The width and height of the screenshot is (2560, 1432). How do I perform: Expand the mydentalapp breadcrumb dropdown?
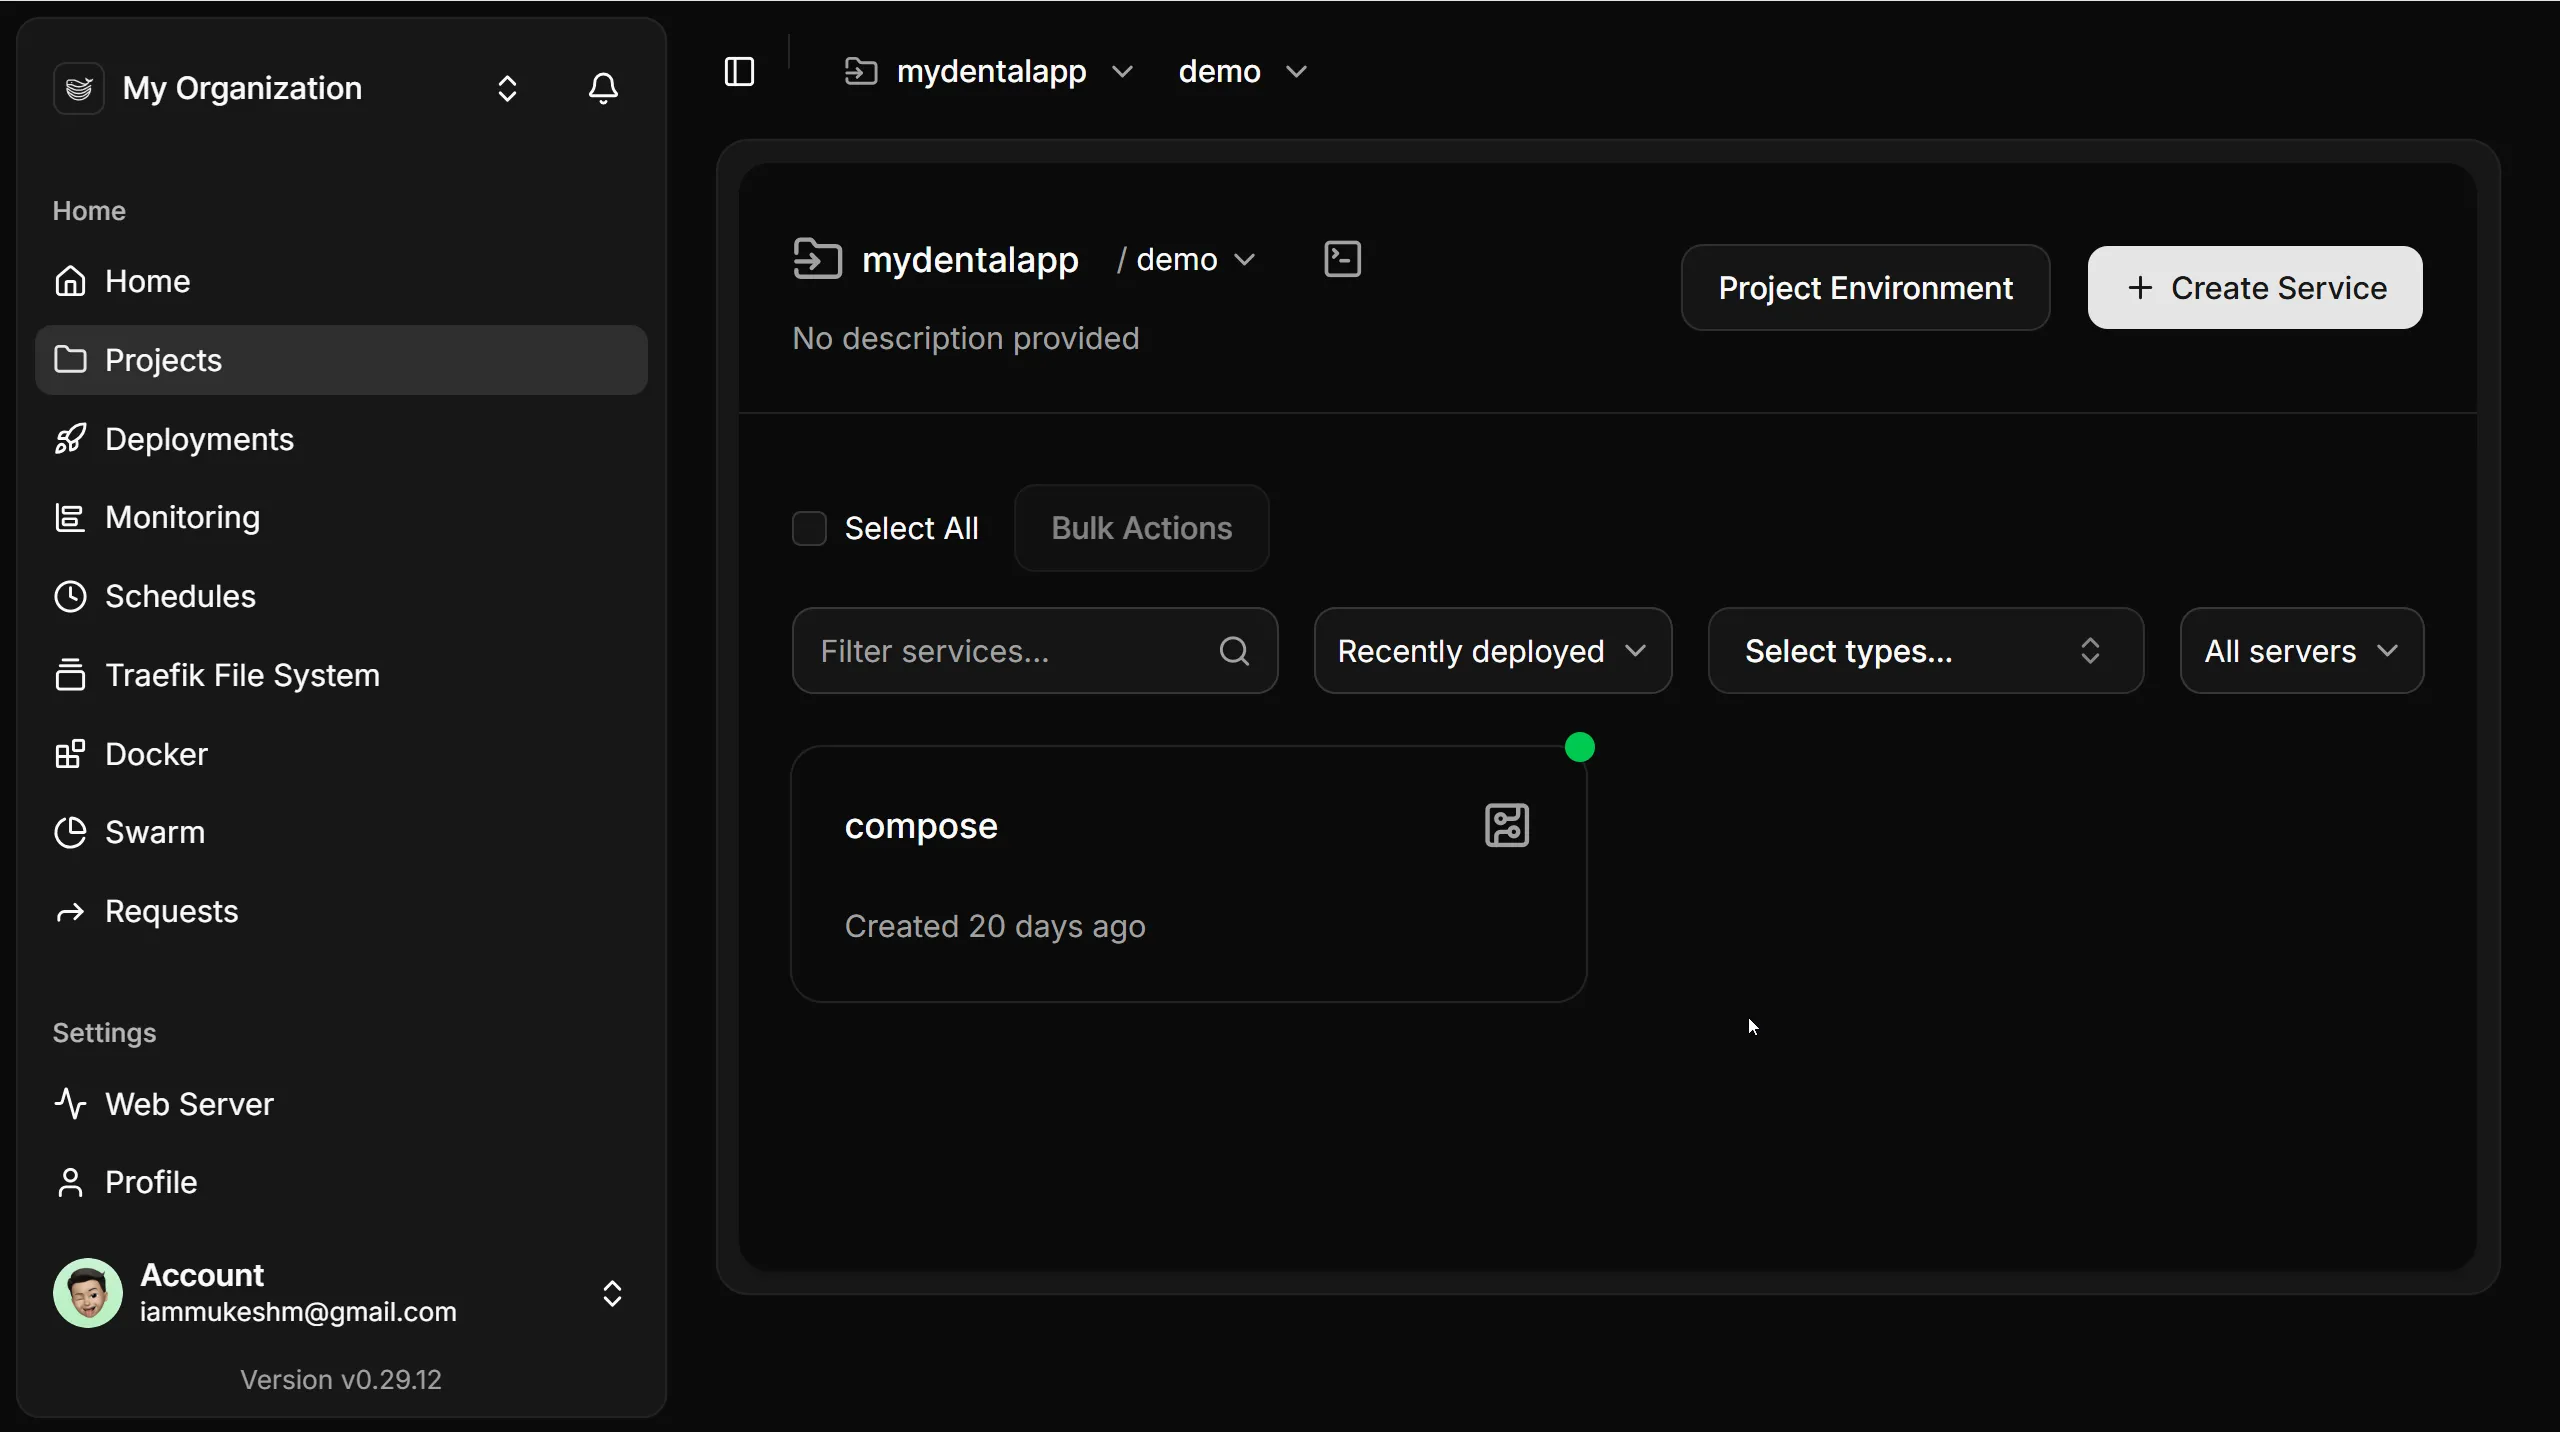tap(1122, 72)
